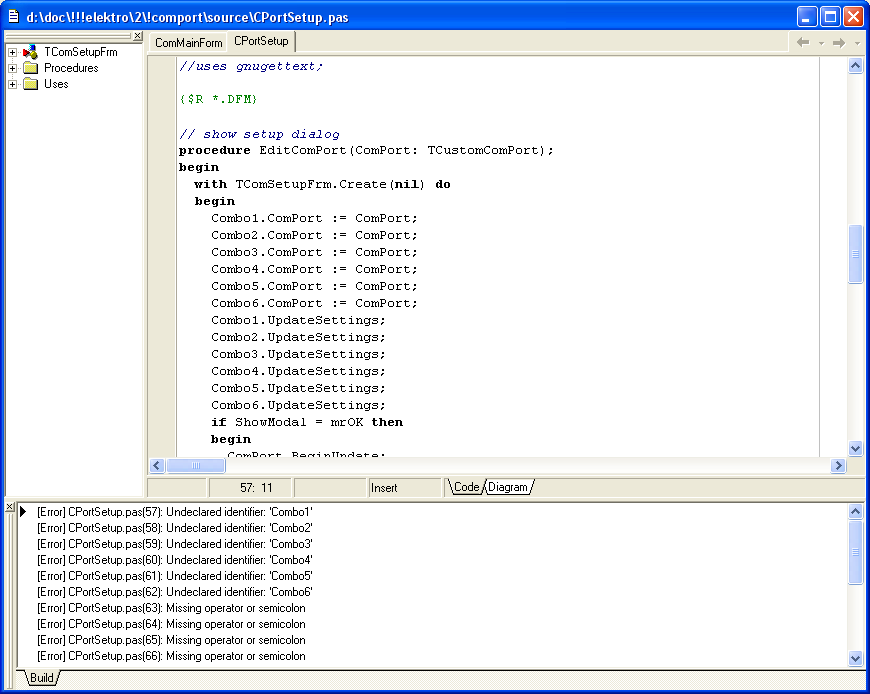Click the editor horizontal scroll thumb

coord(196,465)
